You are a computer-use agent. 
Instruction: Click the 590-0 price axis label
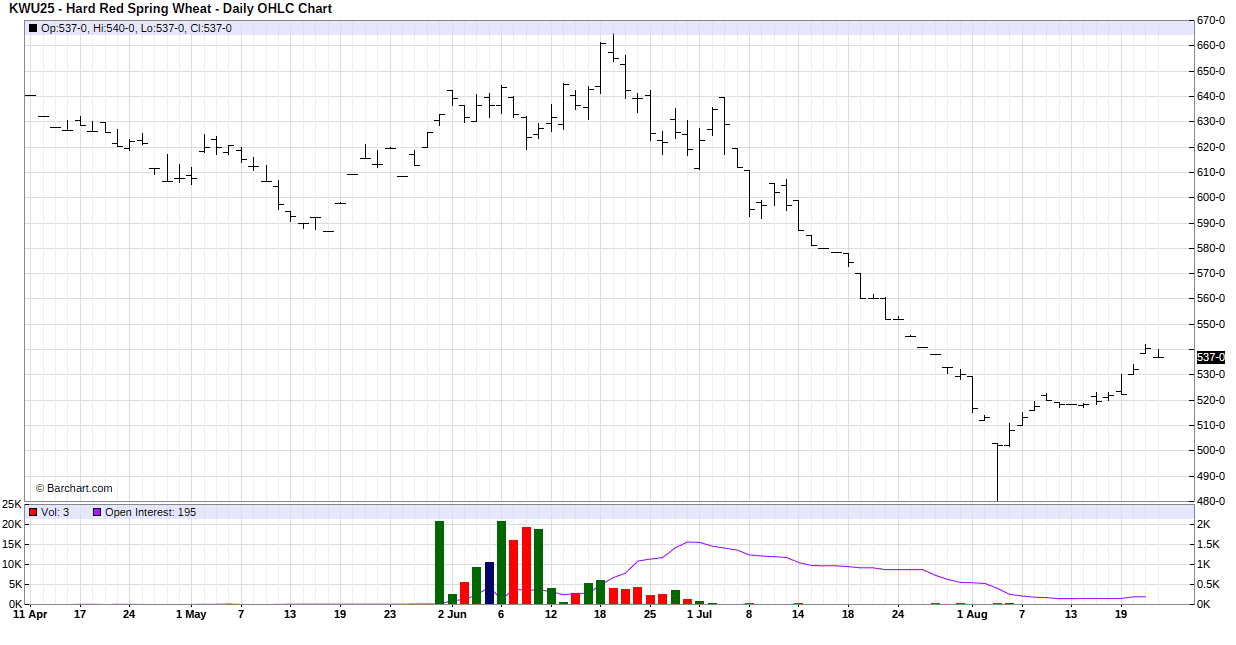(x=1211, y=223)
